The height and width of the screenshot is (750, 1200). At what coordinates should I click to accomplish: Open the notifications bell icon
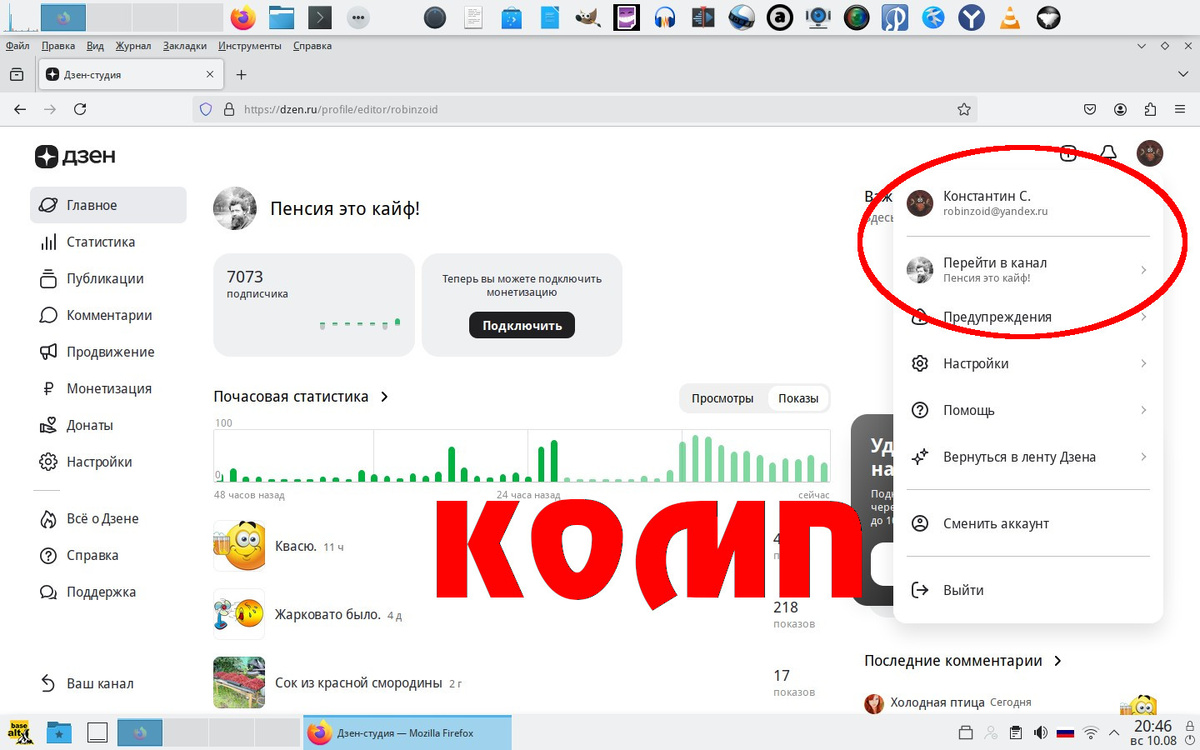(x=1108, y=153)
